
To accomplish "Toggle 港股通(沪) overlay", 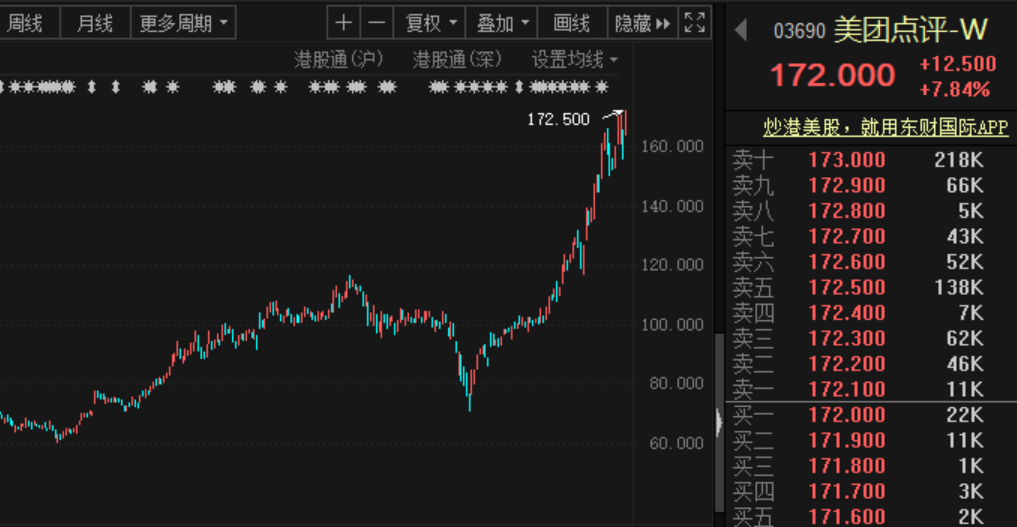I will point(339,60).
